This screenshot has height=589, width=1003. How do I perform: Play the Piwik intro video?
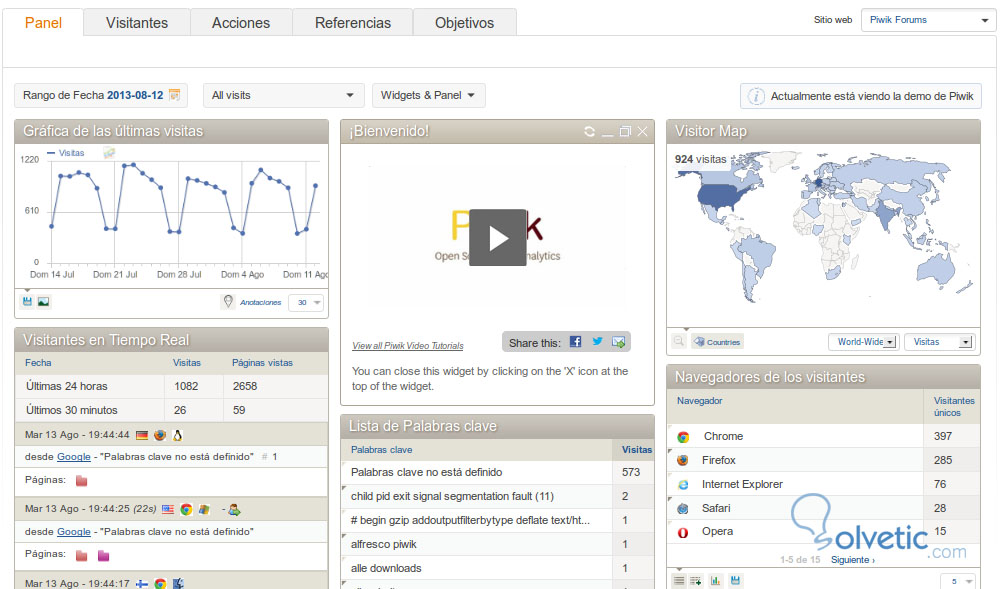coord(498,237)
